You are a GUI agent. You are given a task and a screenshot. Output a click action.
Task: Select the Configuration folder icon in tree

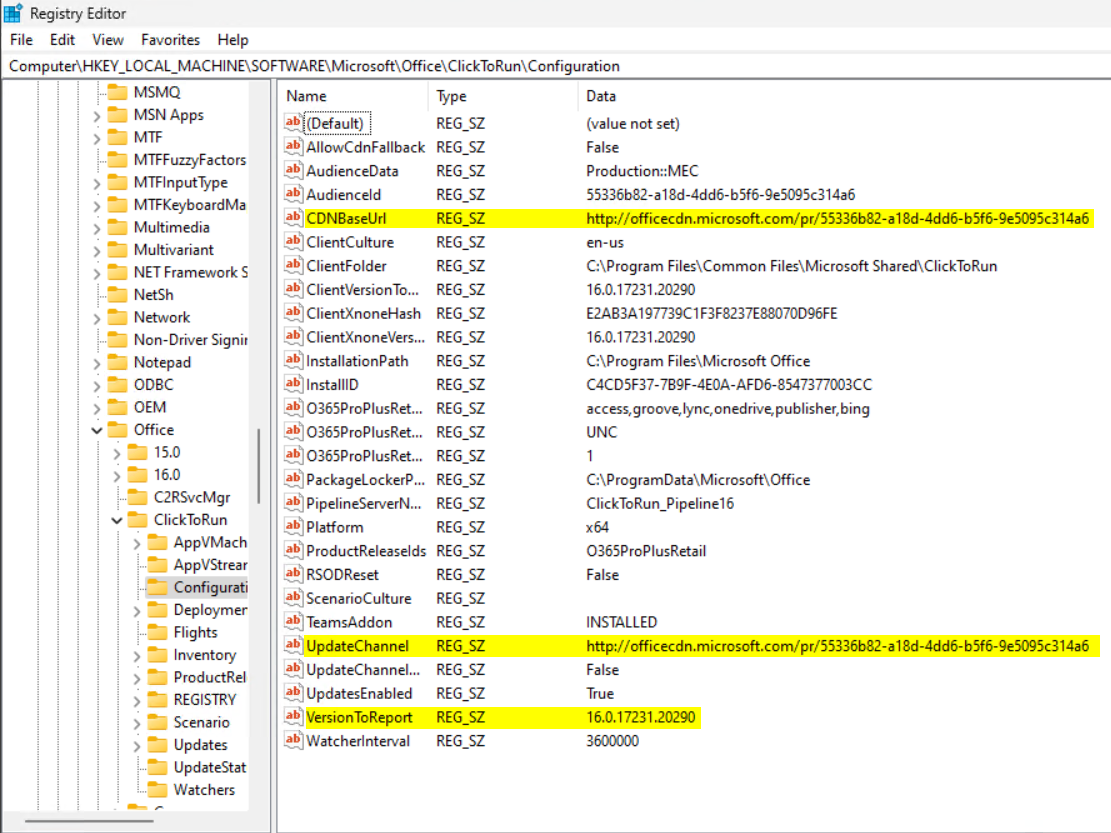coord(158,587)
